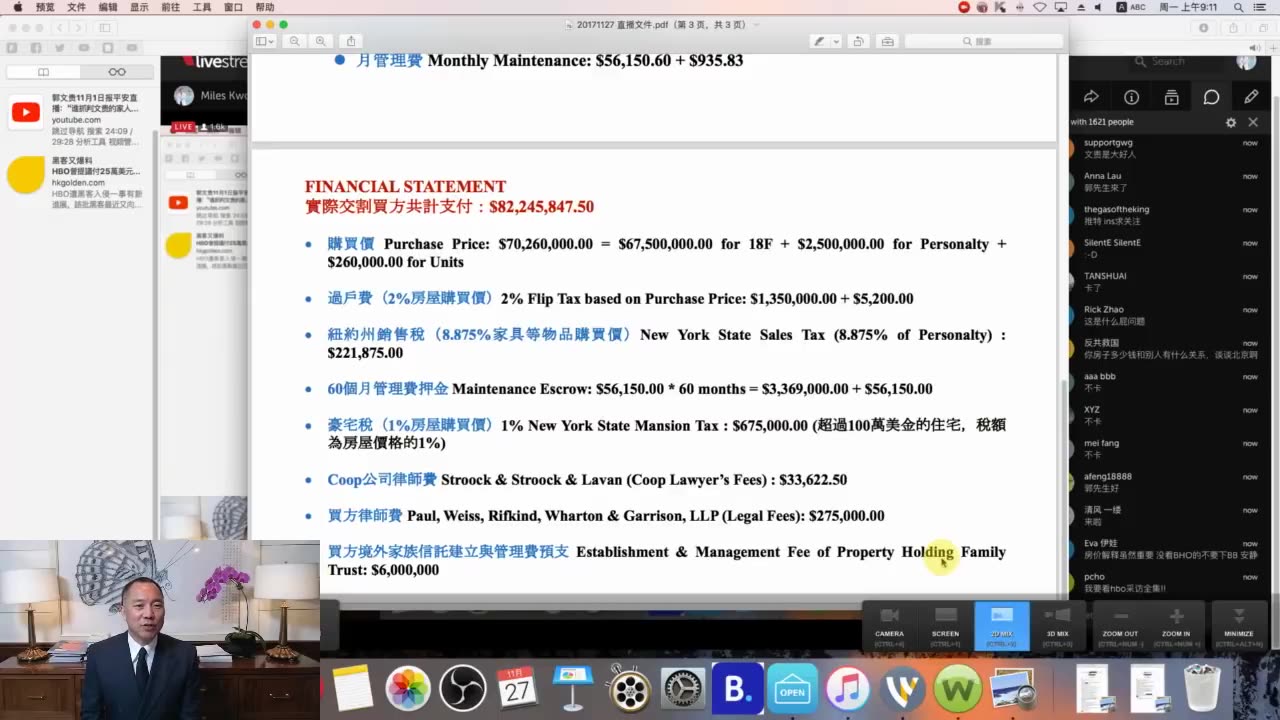Open the 编辑 menu
The height and width of the screenshot is (720, 1280).
coord(108,7)
